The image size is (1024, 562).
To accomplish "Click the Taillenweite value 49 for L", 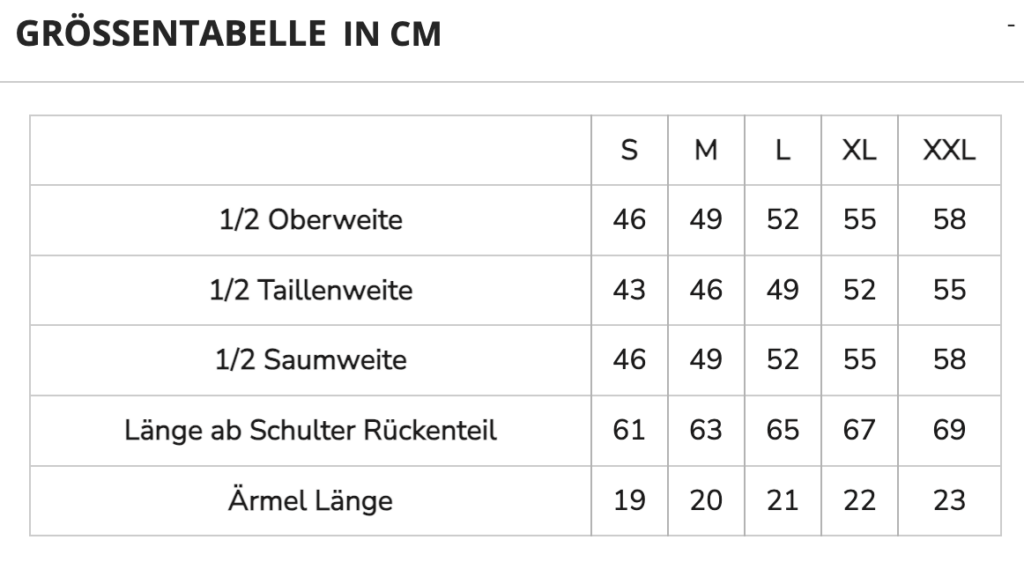I will (x=782, y=290).
